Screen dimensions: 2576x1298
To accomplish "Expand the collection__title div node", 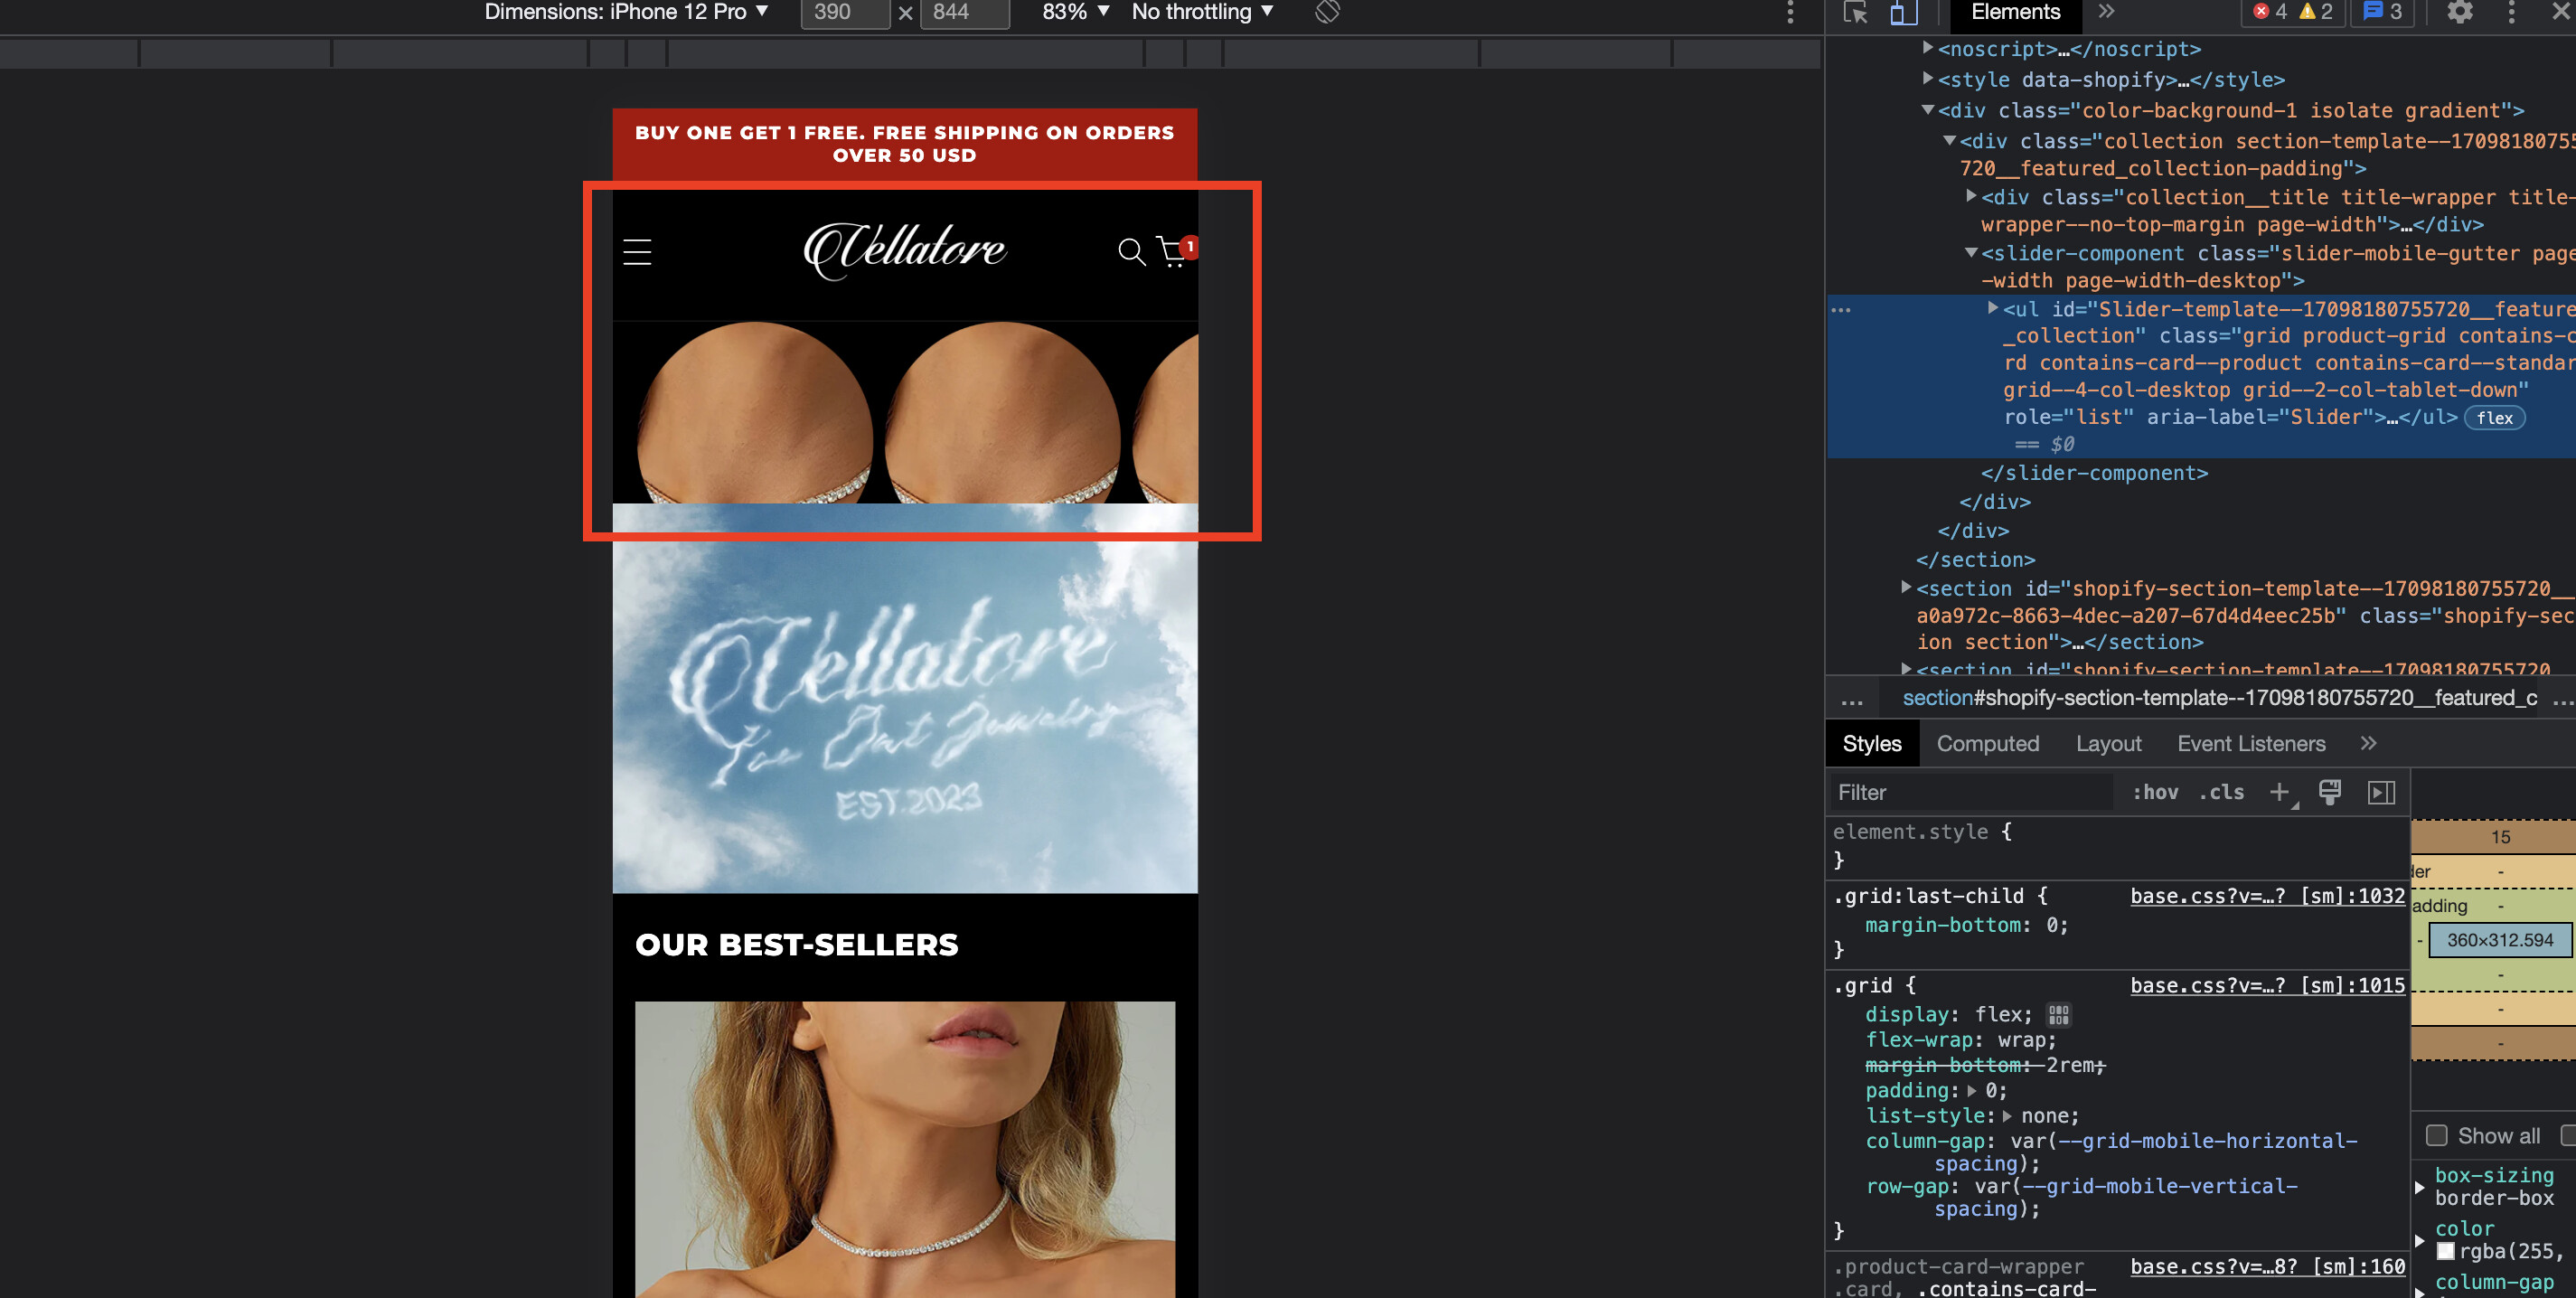I will [1971, 195].
